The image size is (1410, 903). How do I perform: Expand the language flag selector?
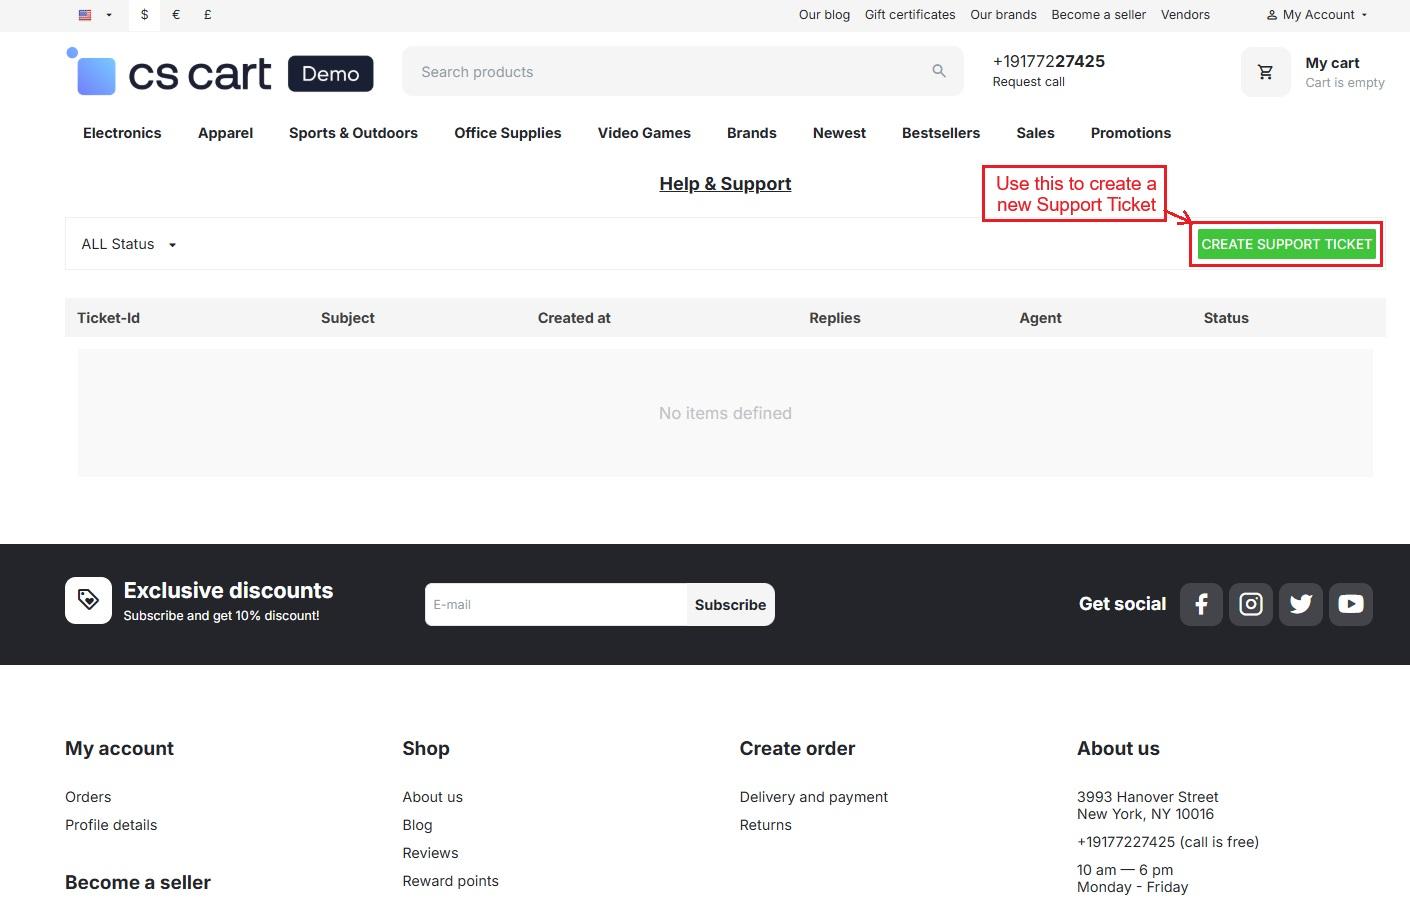click(94, 15)
